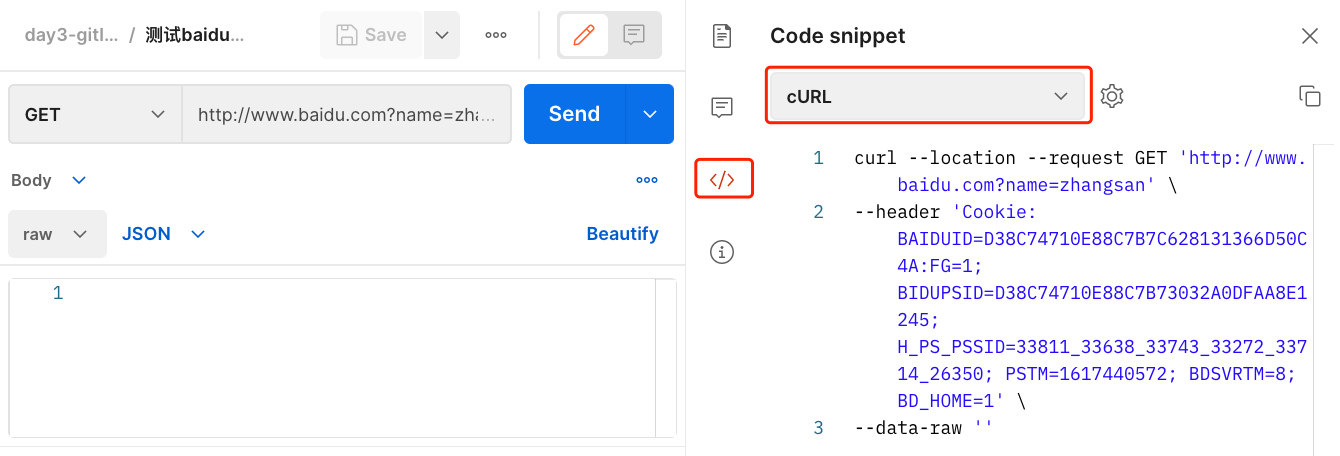Close the Code snippet panel
1340x456 pixels.
point(1309,36)
